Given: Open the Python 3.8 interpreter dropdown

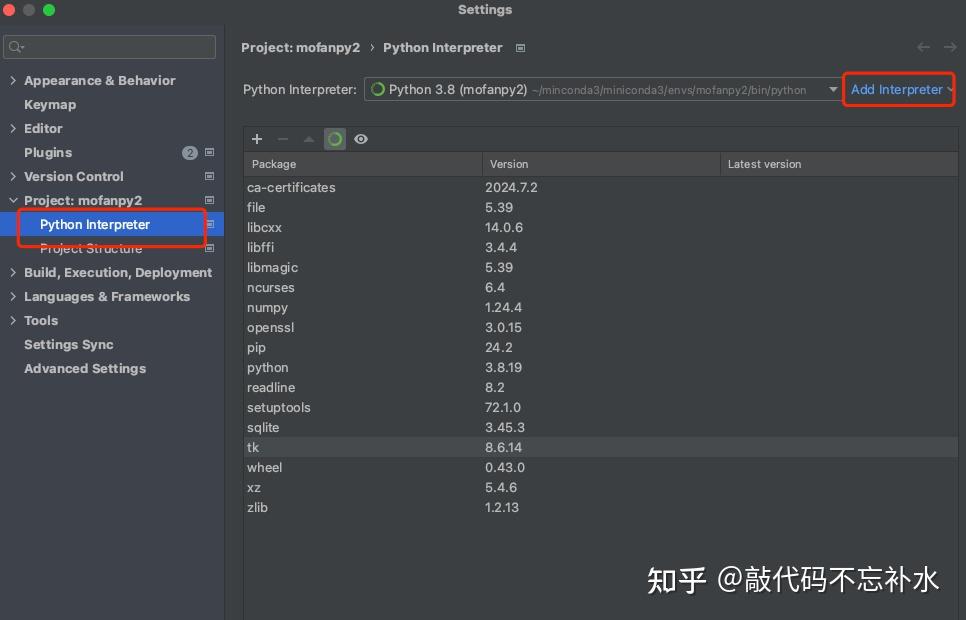Looking at the screenshot, I should (x=833, y=89).
